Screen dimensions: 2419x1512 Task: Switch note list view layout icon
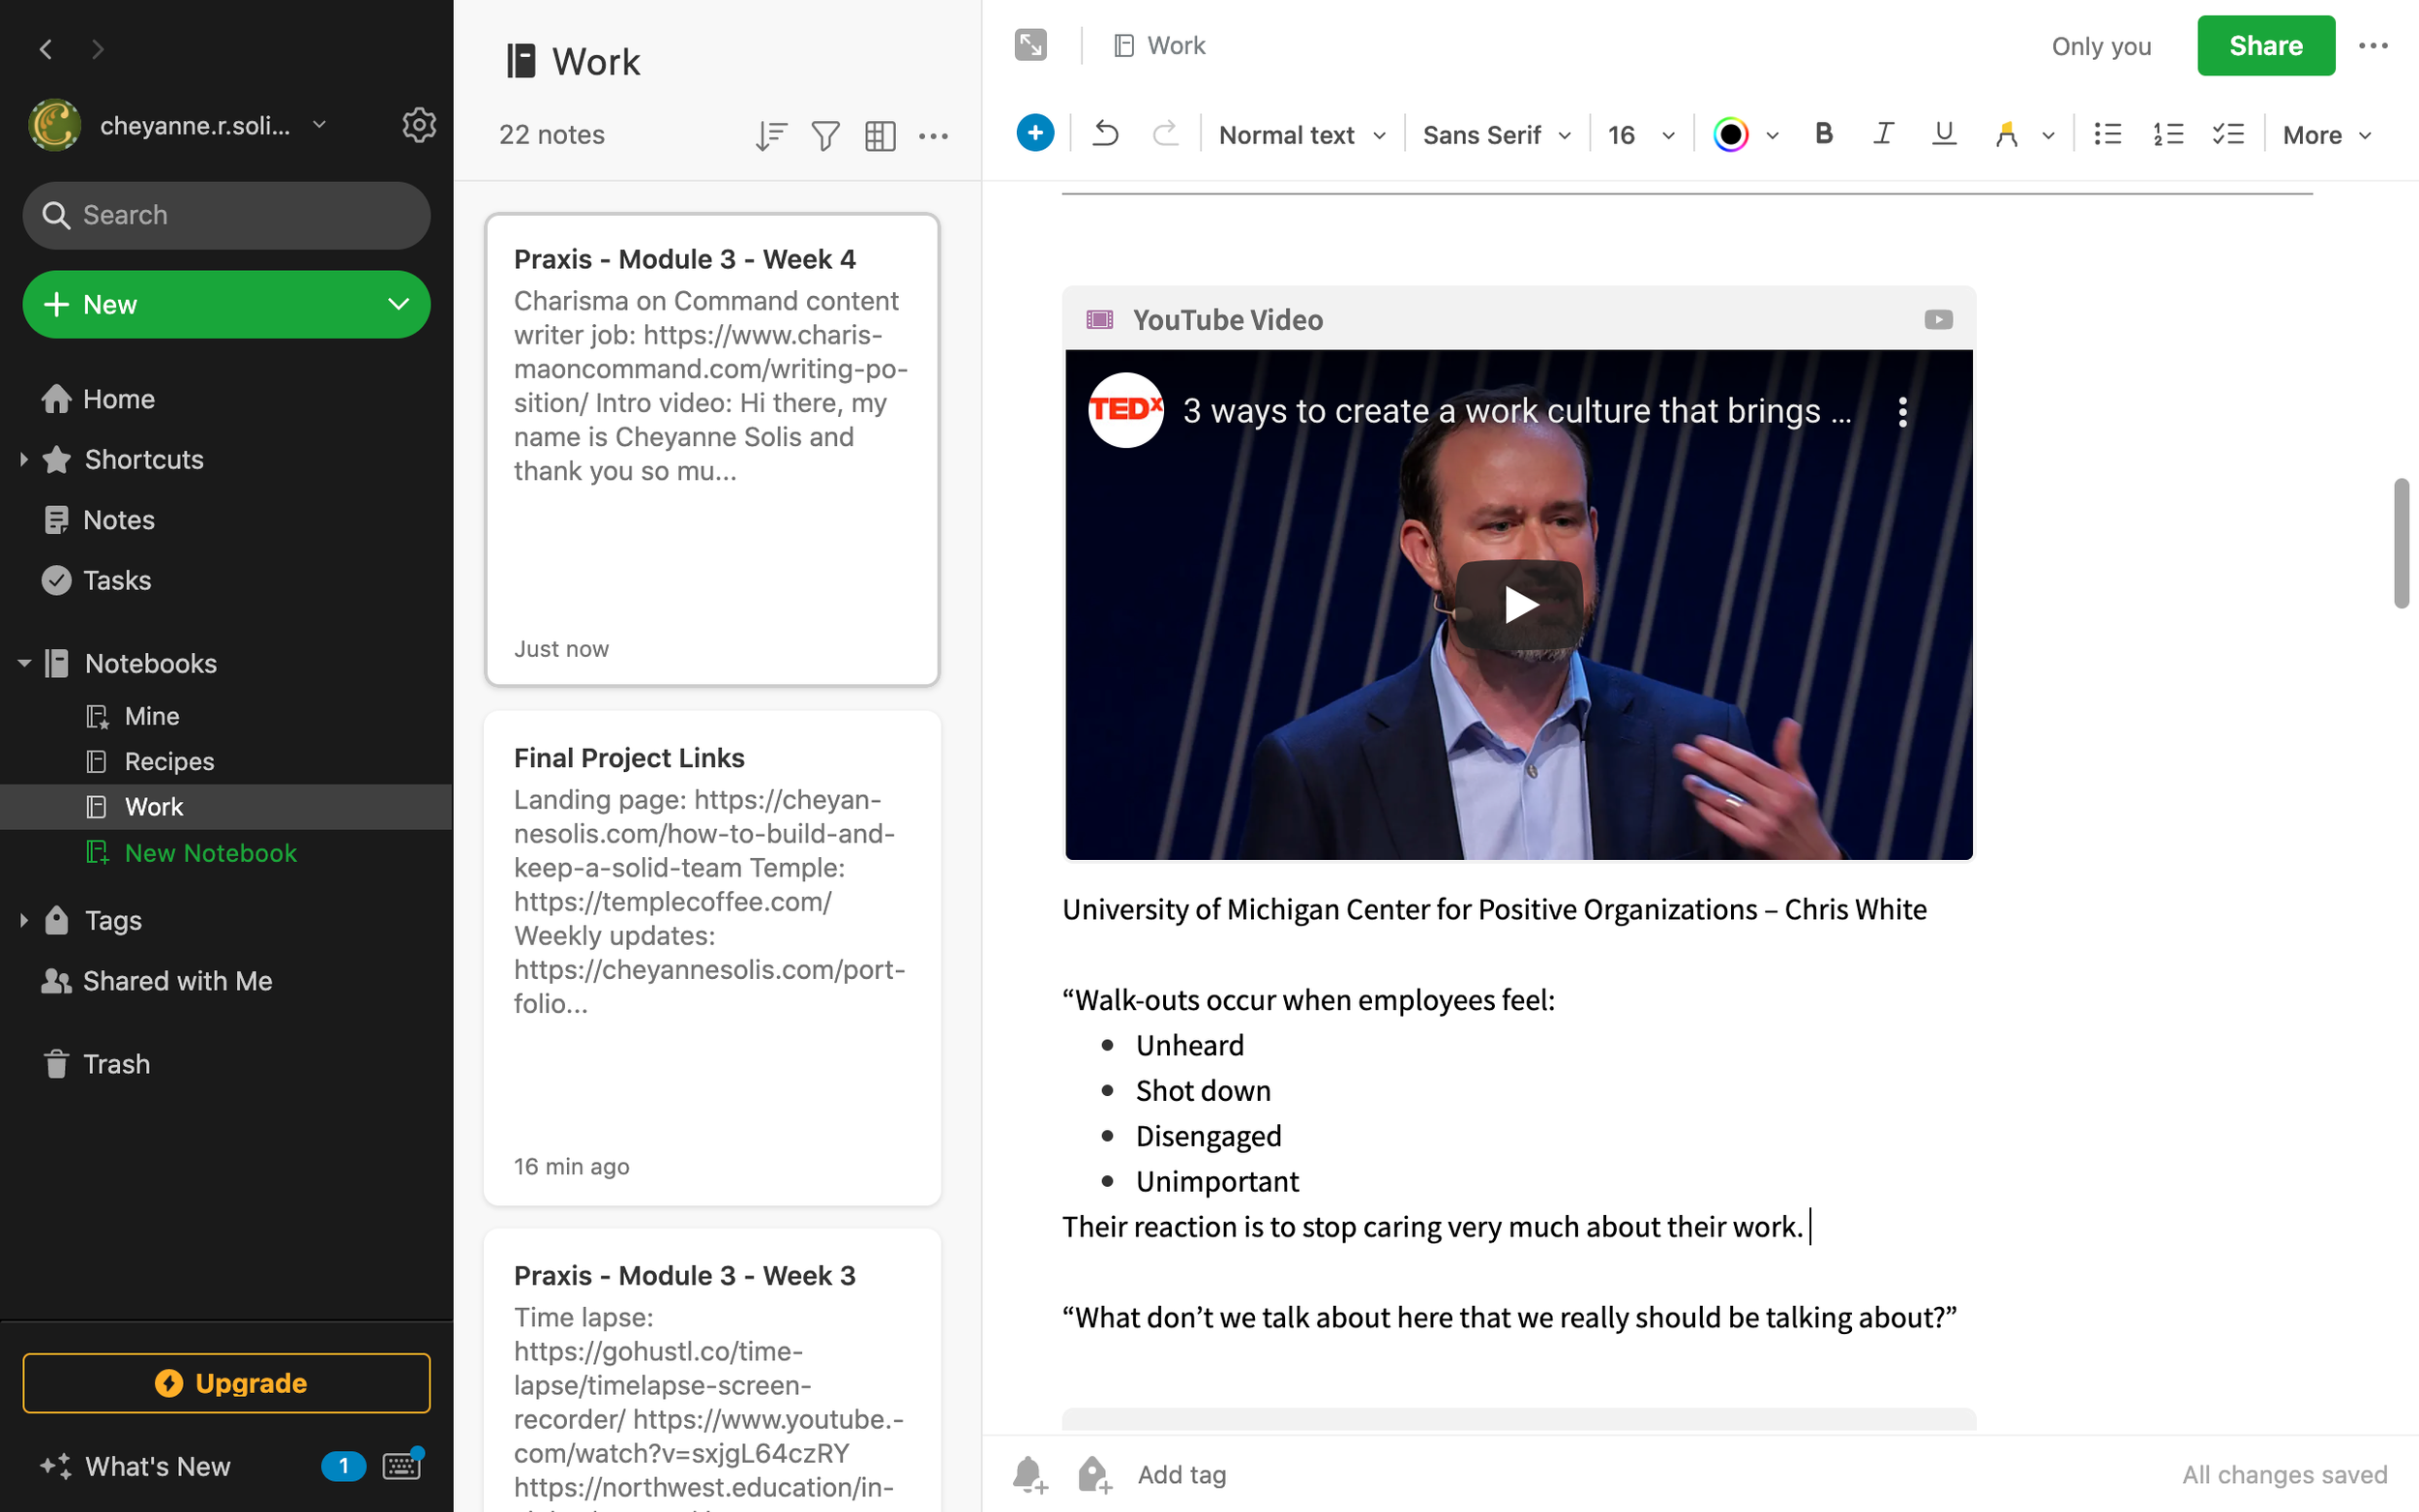tap(880, 135)
